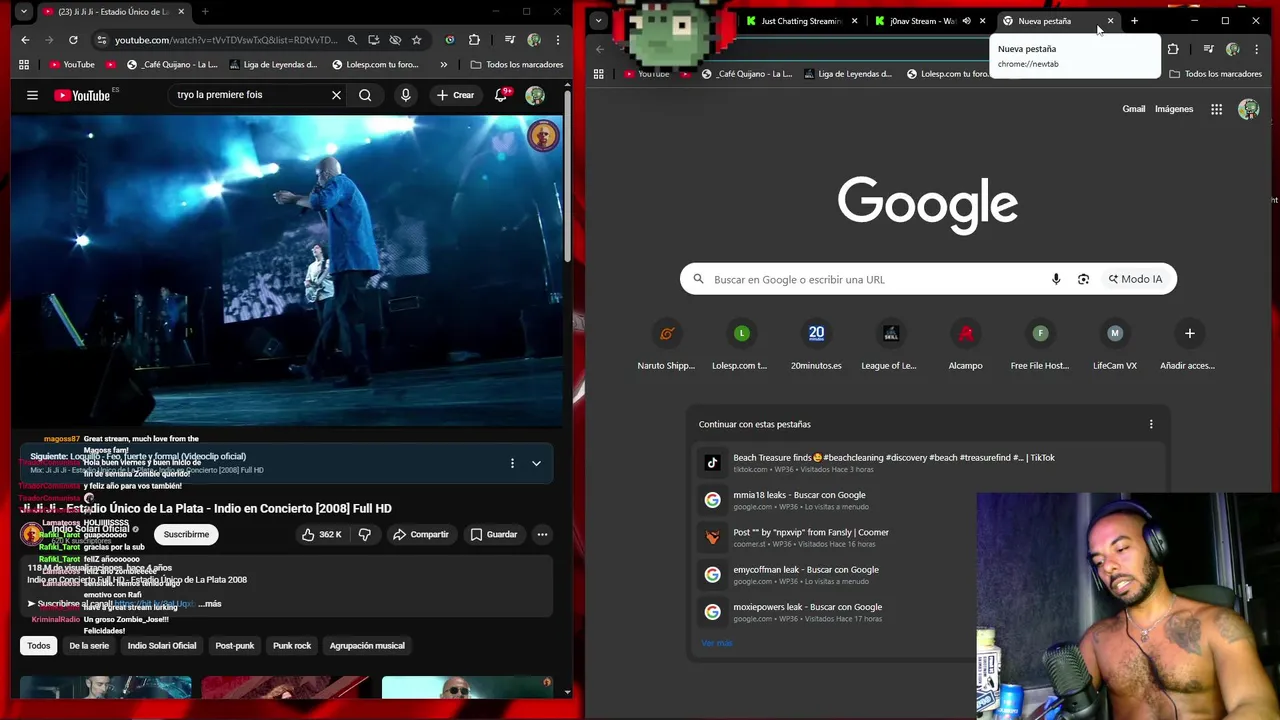Open apps grid in YouTube window bookmarks bar
The height and width of the screenshot is (720, 1280).
(24, 64)
